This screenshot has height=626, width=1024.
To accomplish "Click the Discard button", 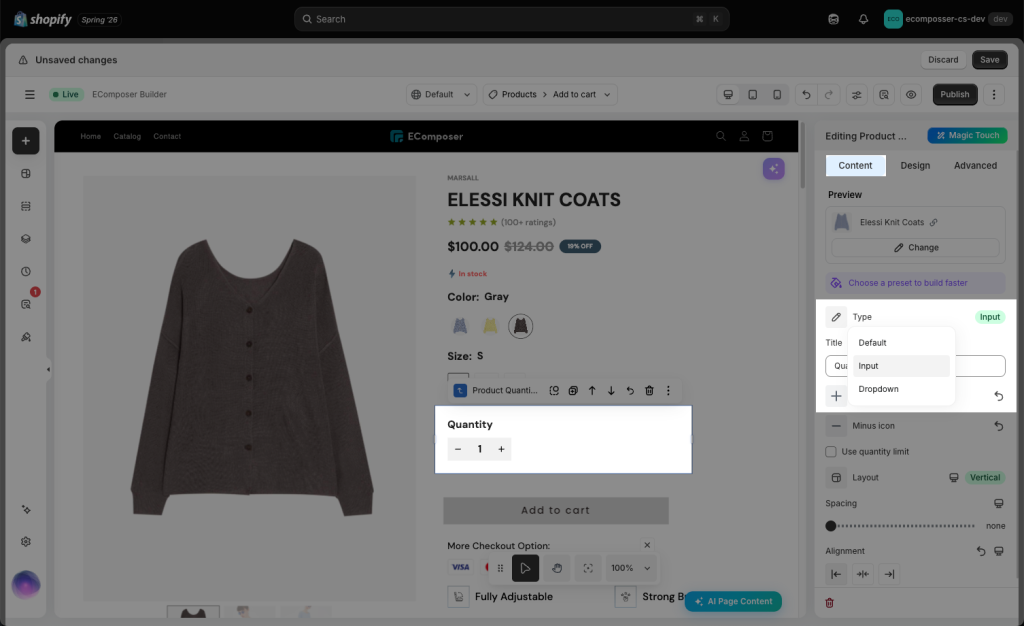I will (943, 59).
